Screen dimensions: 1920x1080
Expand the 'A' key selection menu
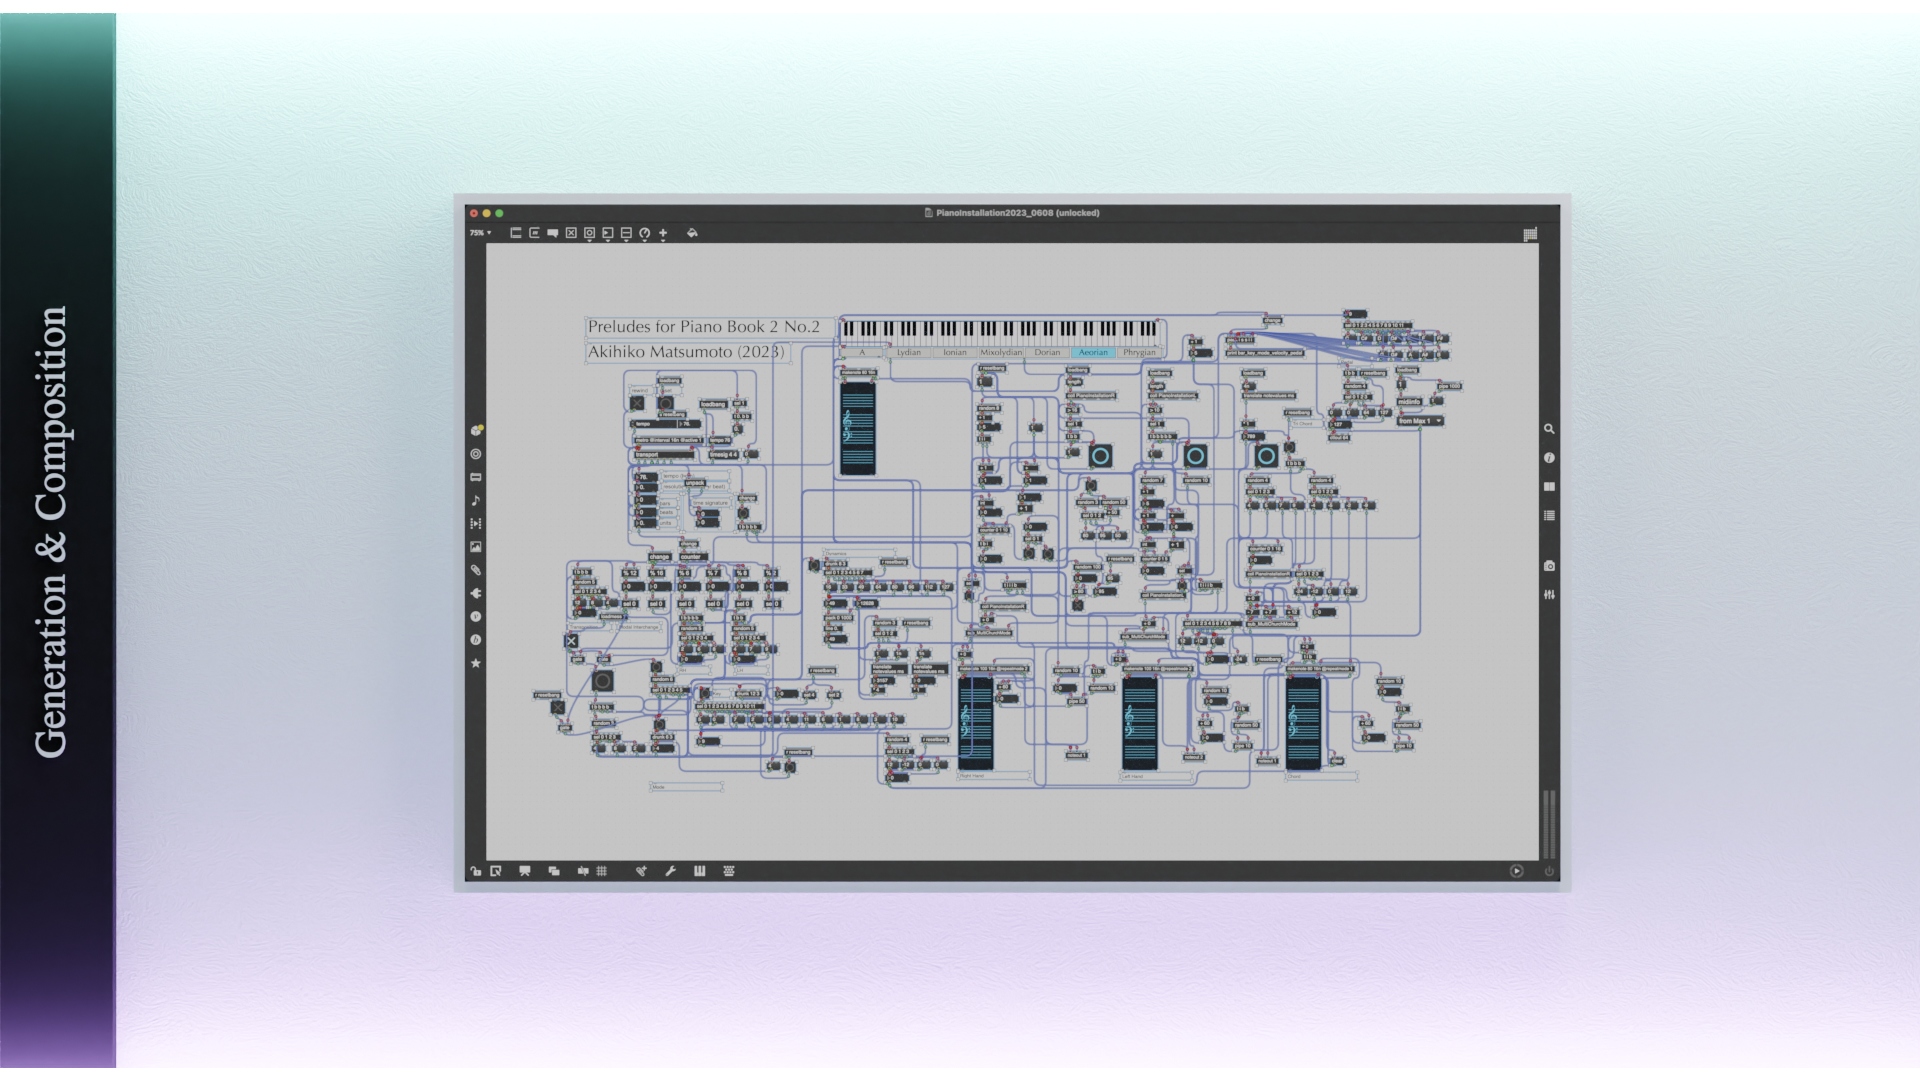click(862, 352)
